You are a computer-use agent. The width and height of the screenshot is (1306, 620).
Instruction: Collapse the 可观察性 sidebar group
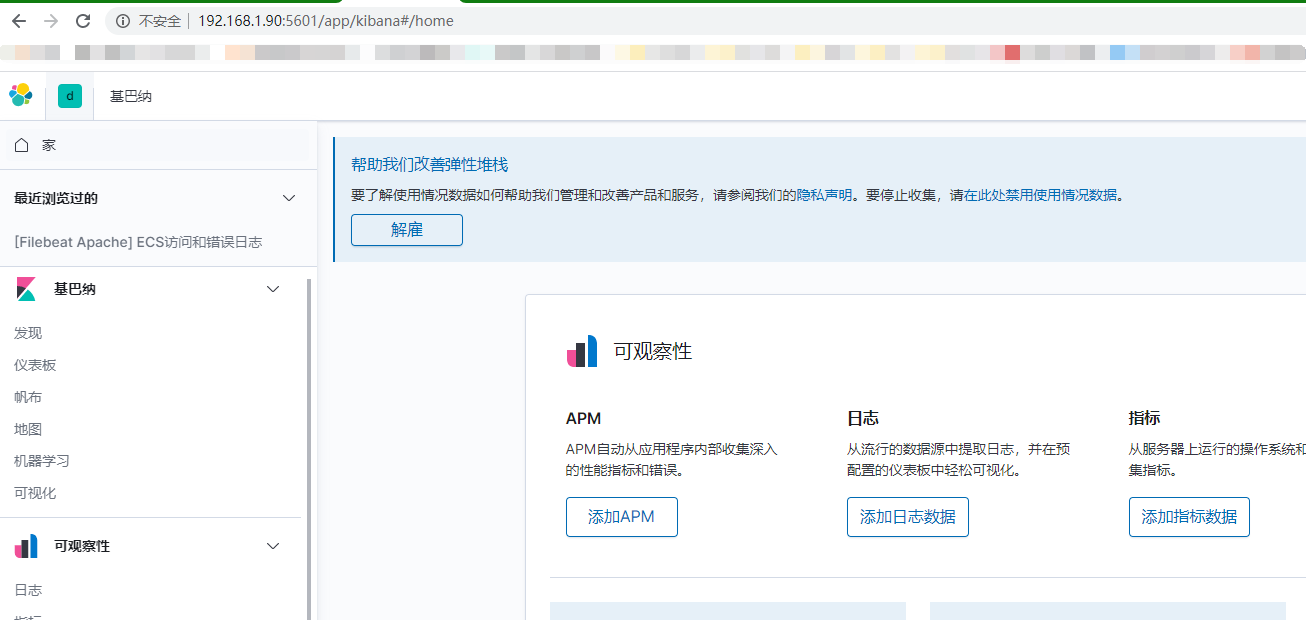pos(273,546)
